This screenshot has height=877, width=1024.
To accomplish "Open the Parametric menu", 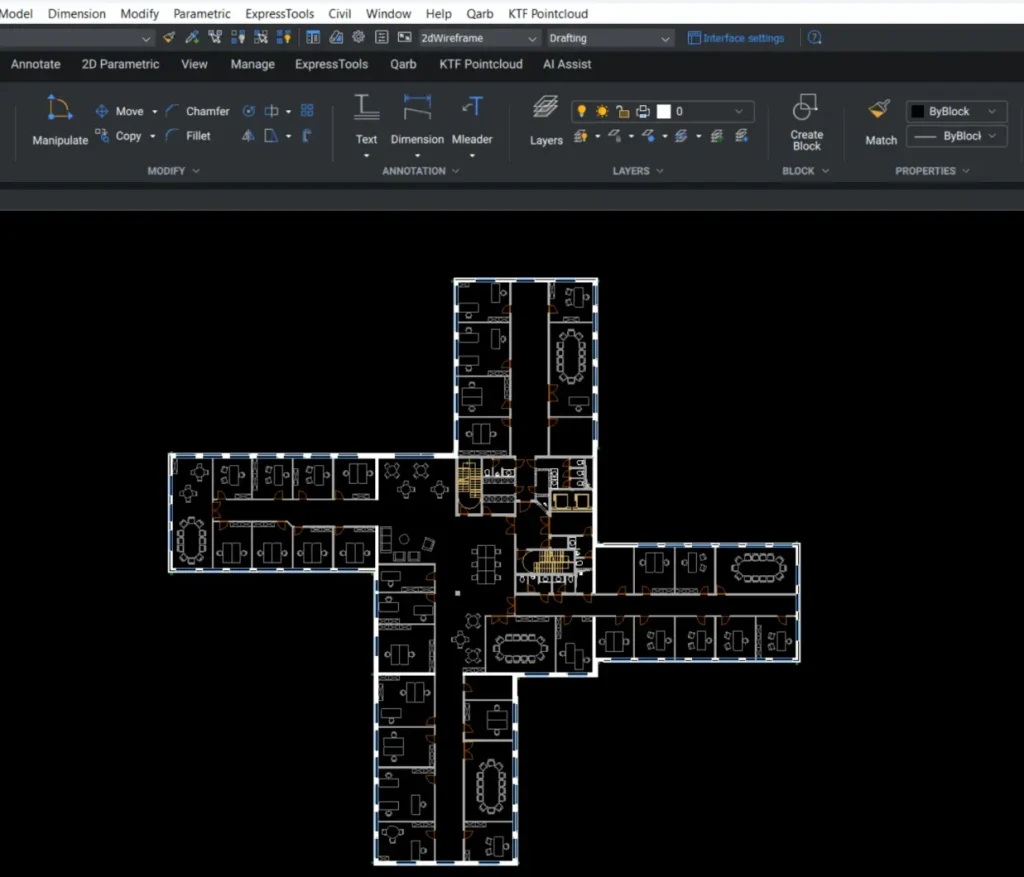I will 202,14.
